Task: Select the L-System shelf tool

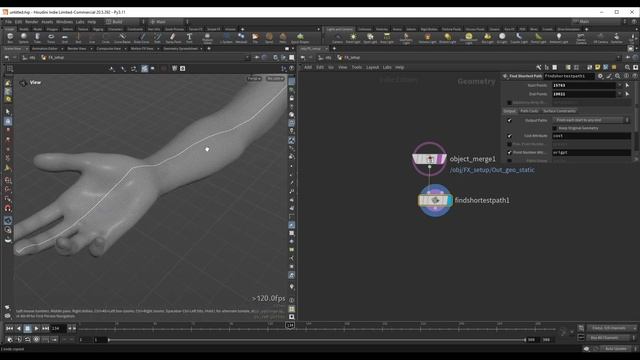Action: pyautogui.click(x=226, y=38)
